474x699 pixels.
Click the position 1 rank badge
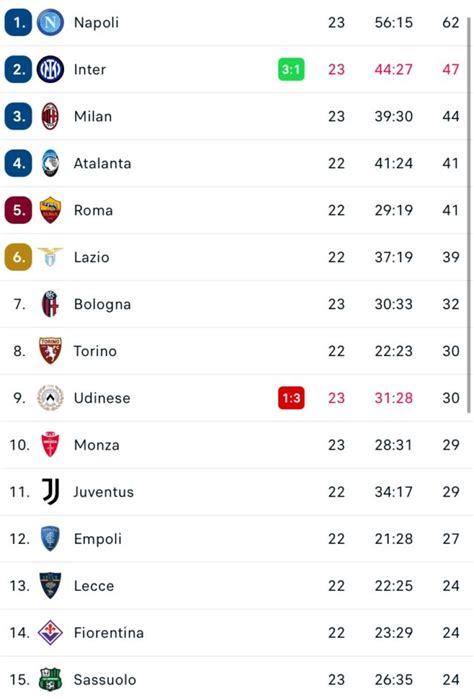[18, 22]
